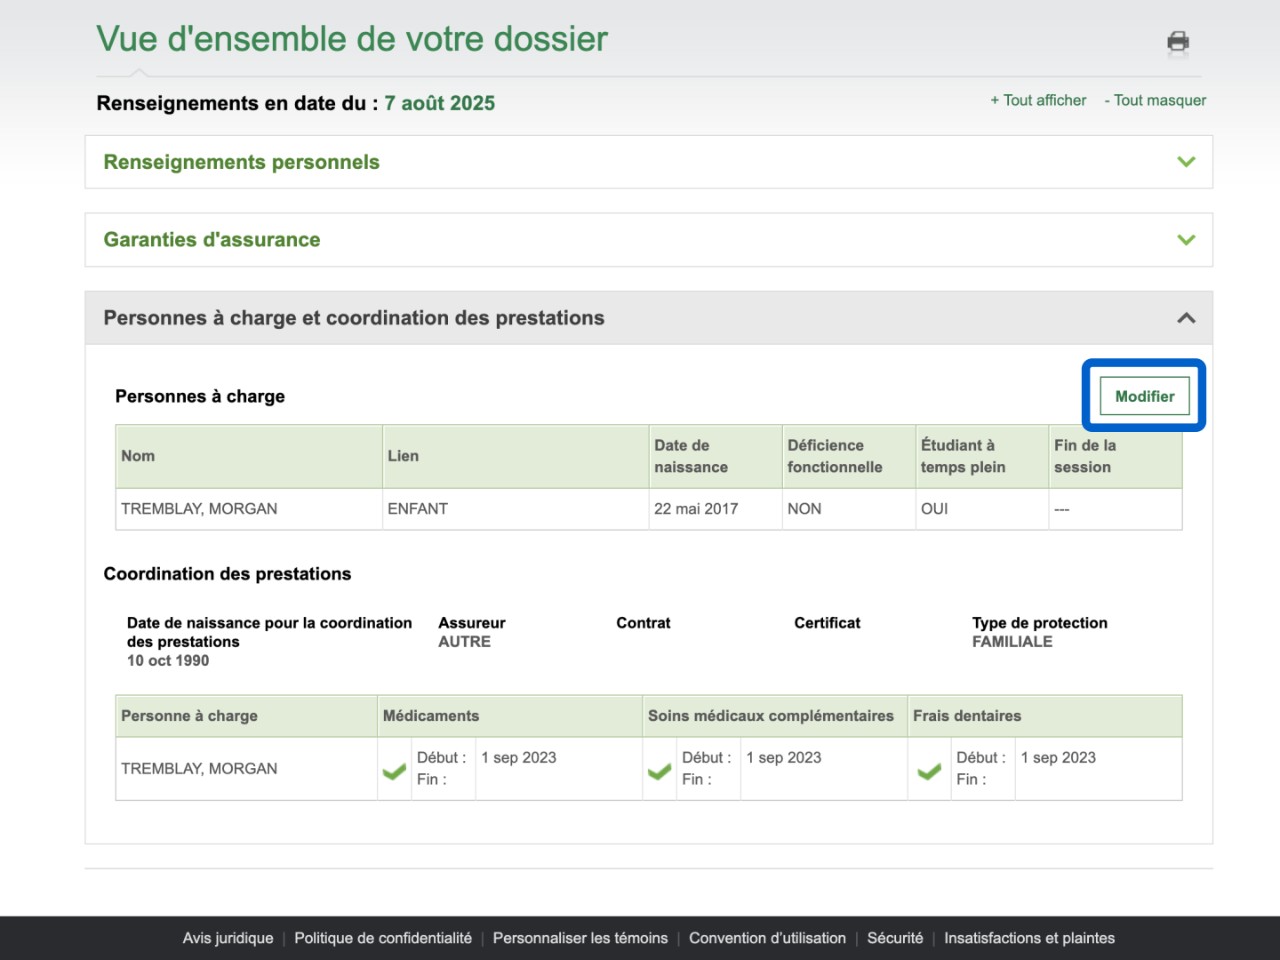Click TREMBLAY, MORGAN in the coordination table
Viewport: 1280px width, 960px height.
point(199,769)
